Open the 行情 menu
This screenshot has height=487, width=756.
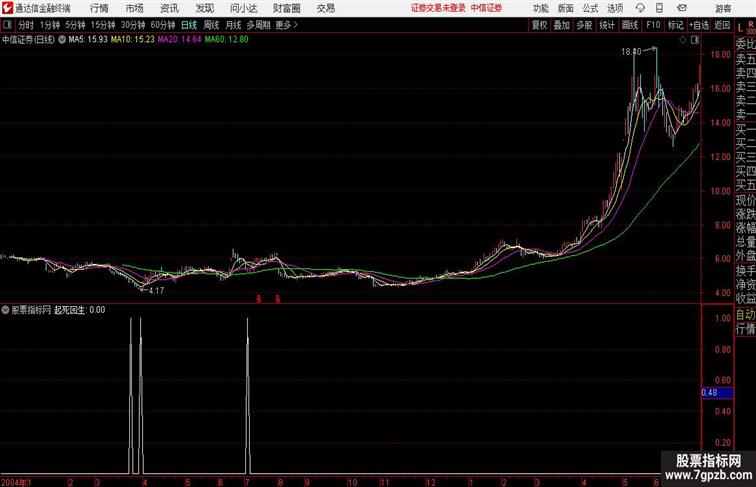tap(99, 8)
